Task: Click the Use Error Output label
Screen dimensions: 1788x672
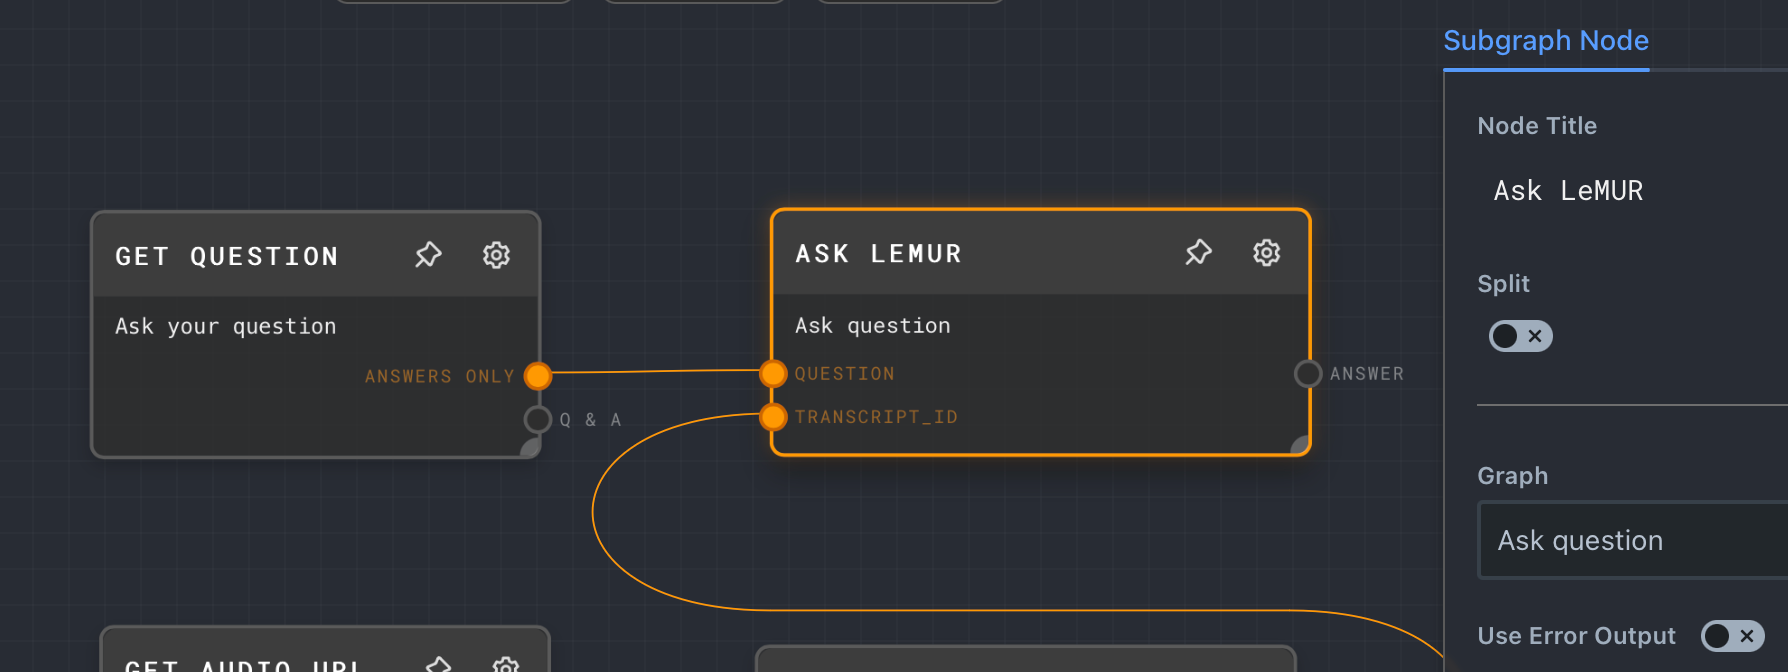Action: coord(1576,636)
